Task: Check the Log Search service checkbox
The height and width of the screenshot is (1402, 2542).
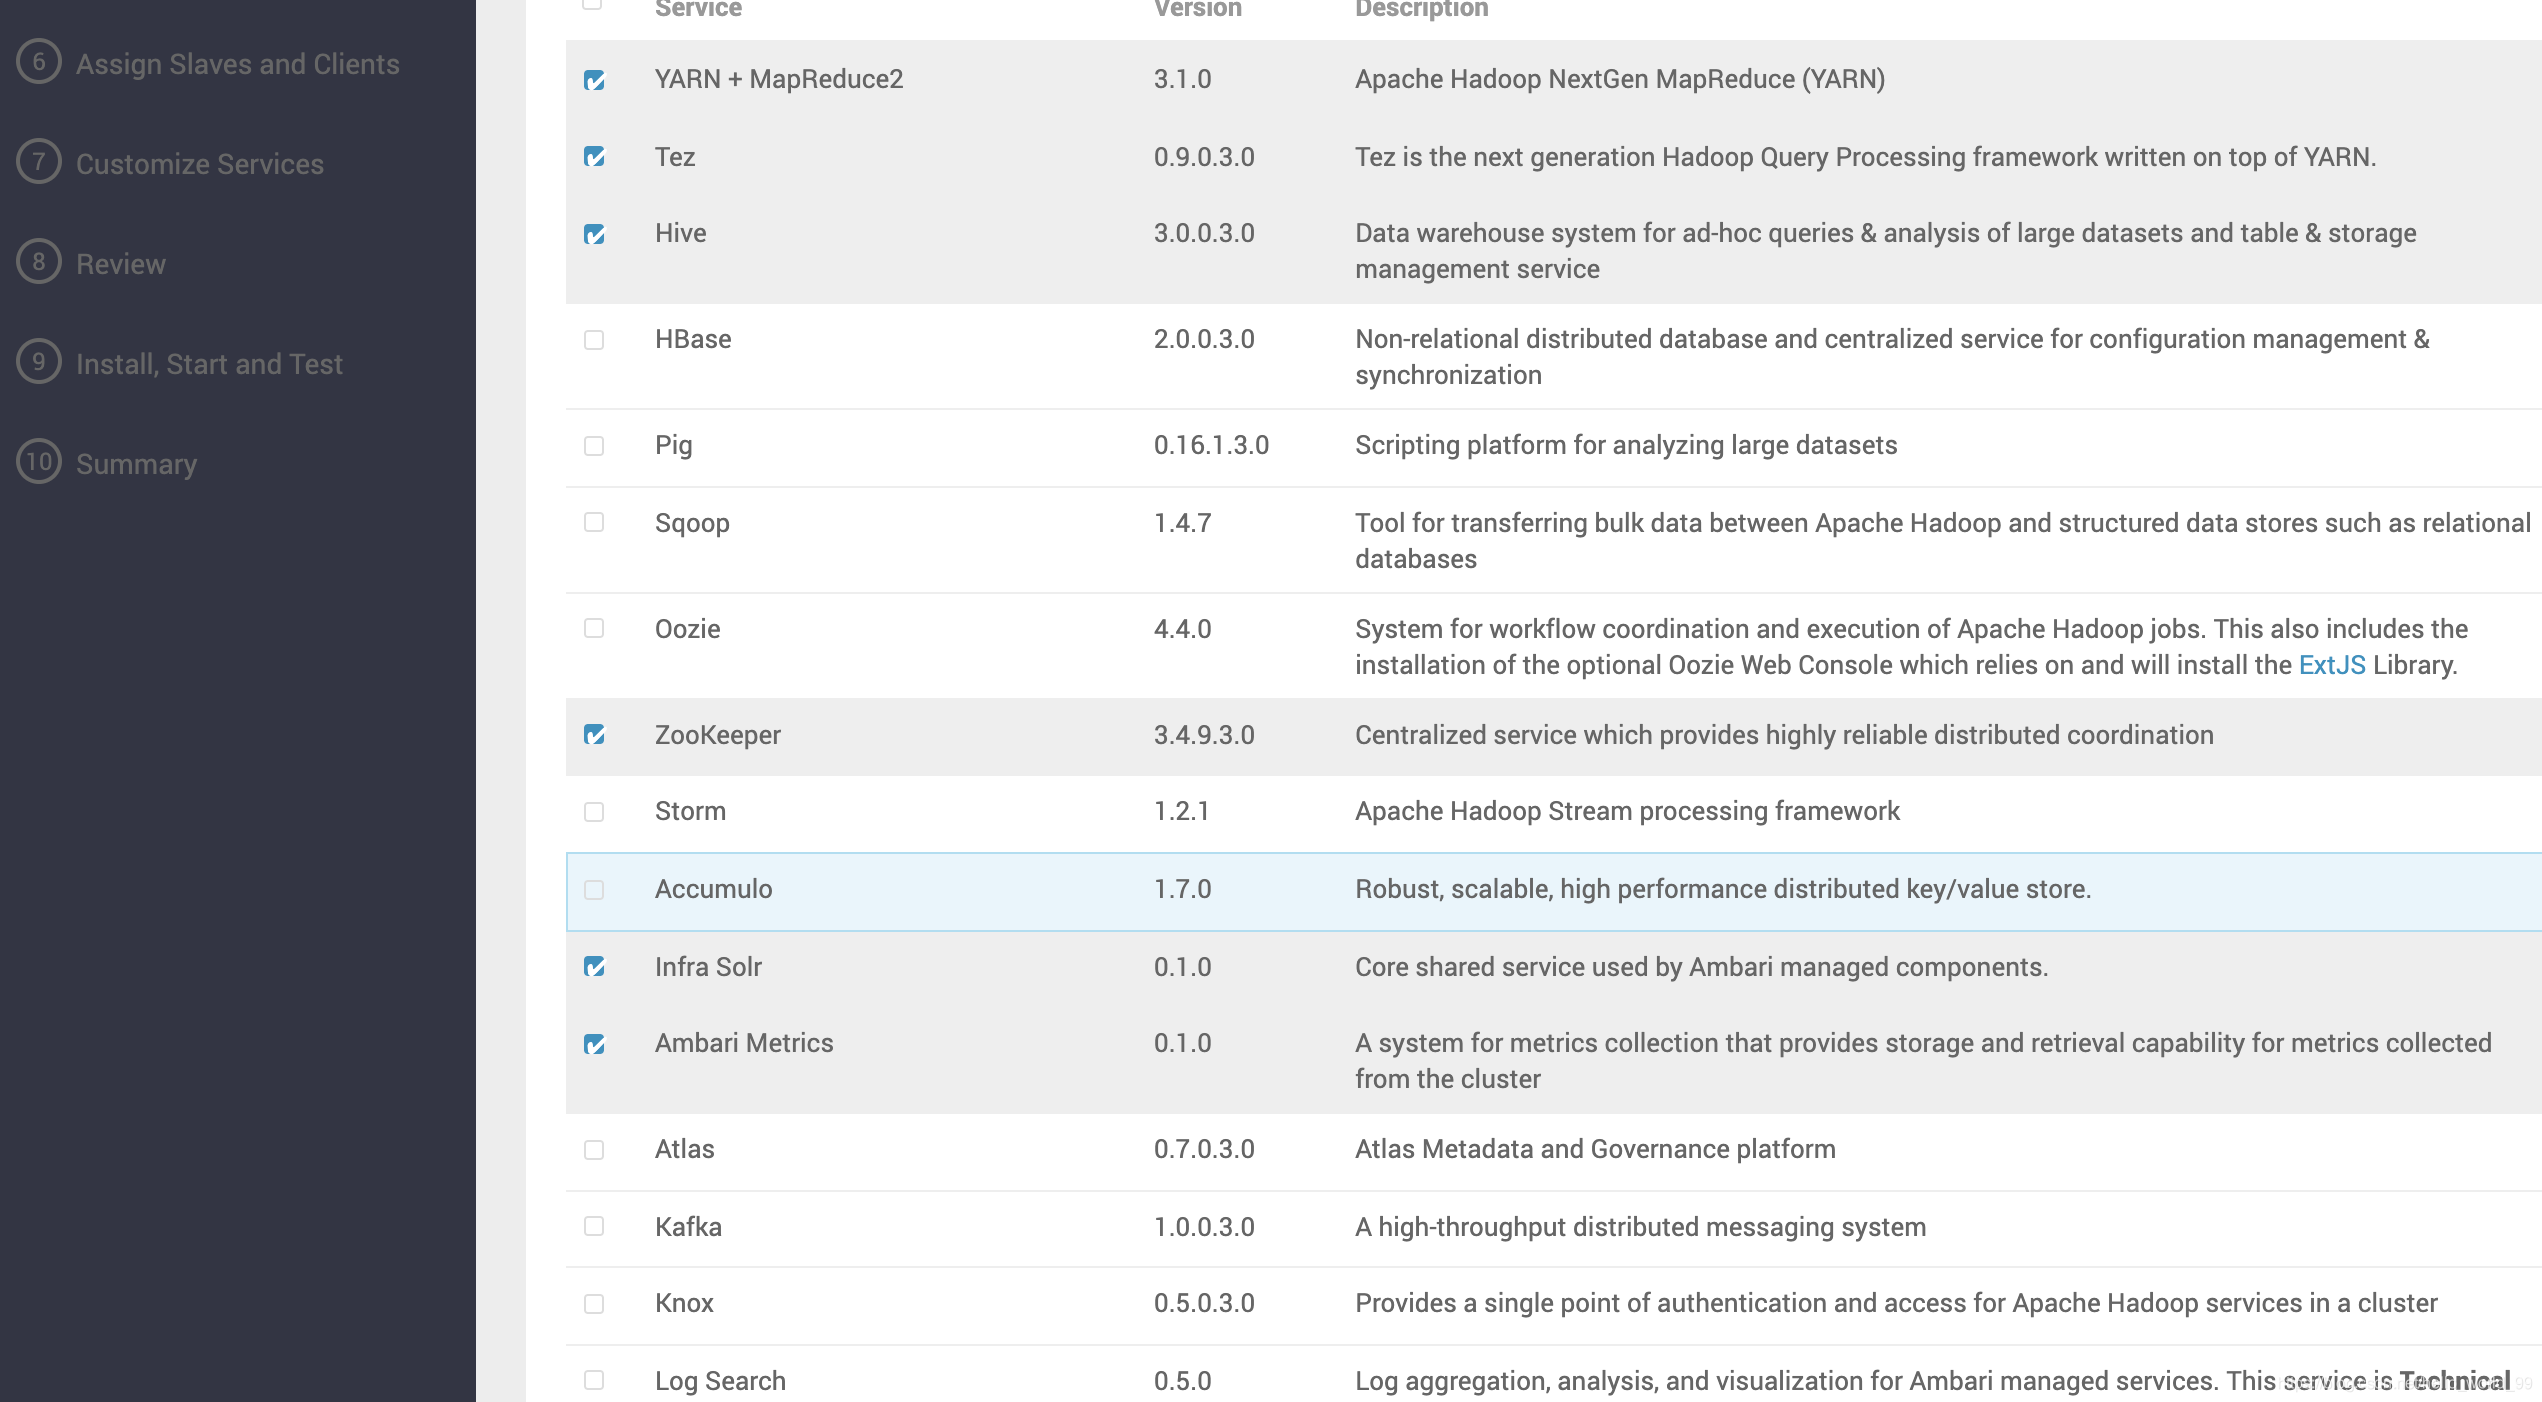Action: tap(594, 1381)
